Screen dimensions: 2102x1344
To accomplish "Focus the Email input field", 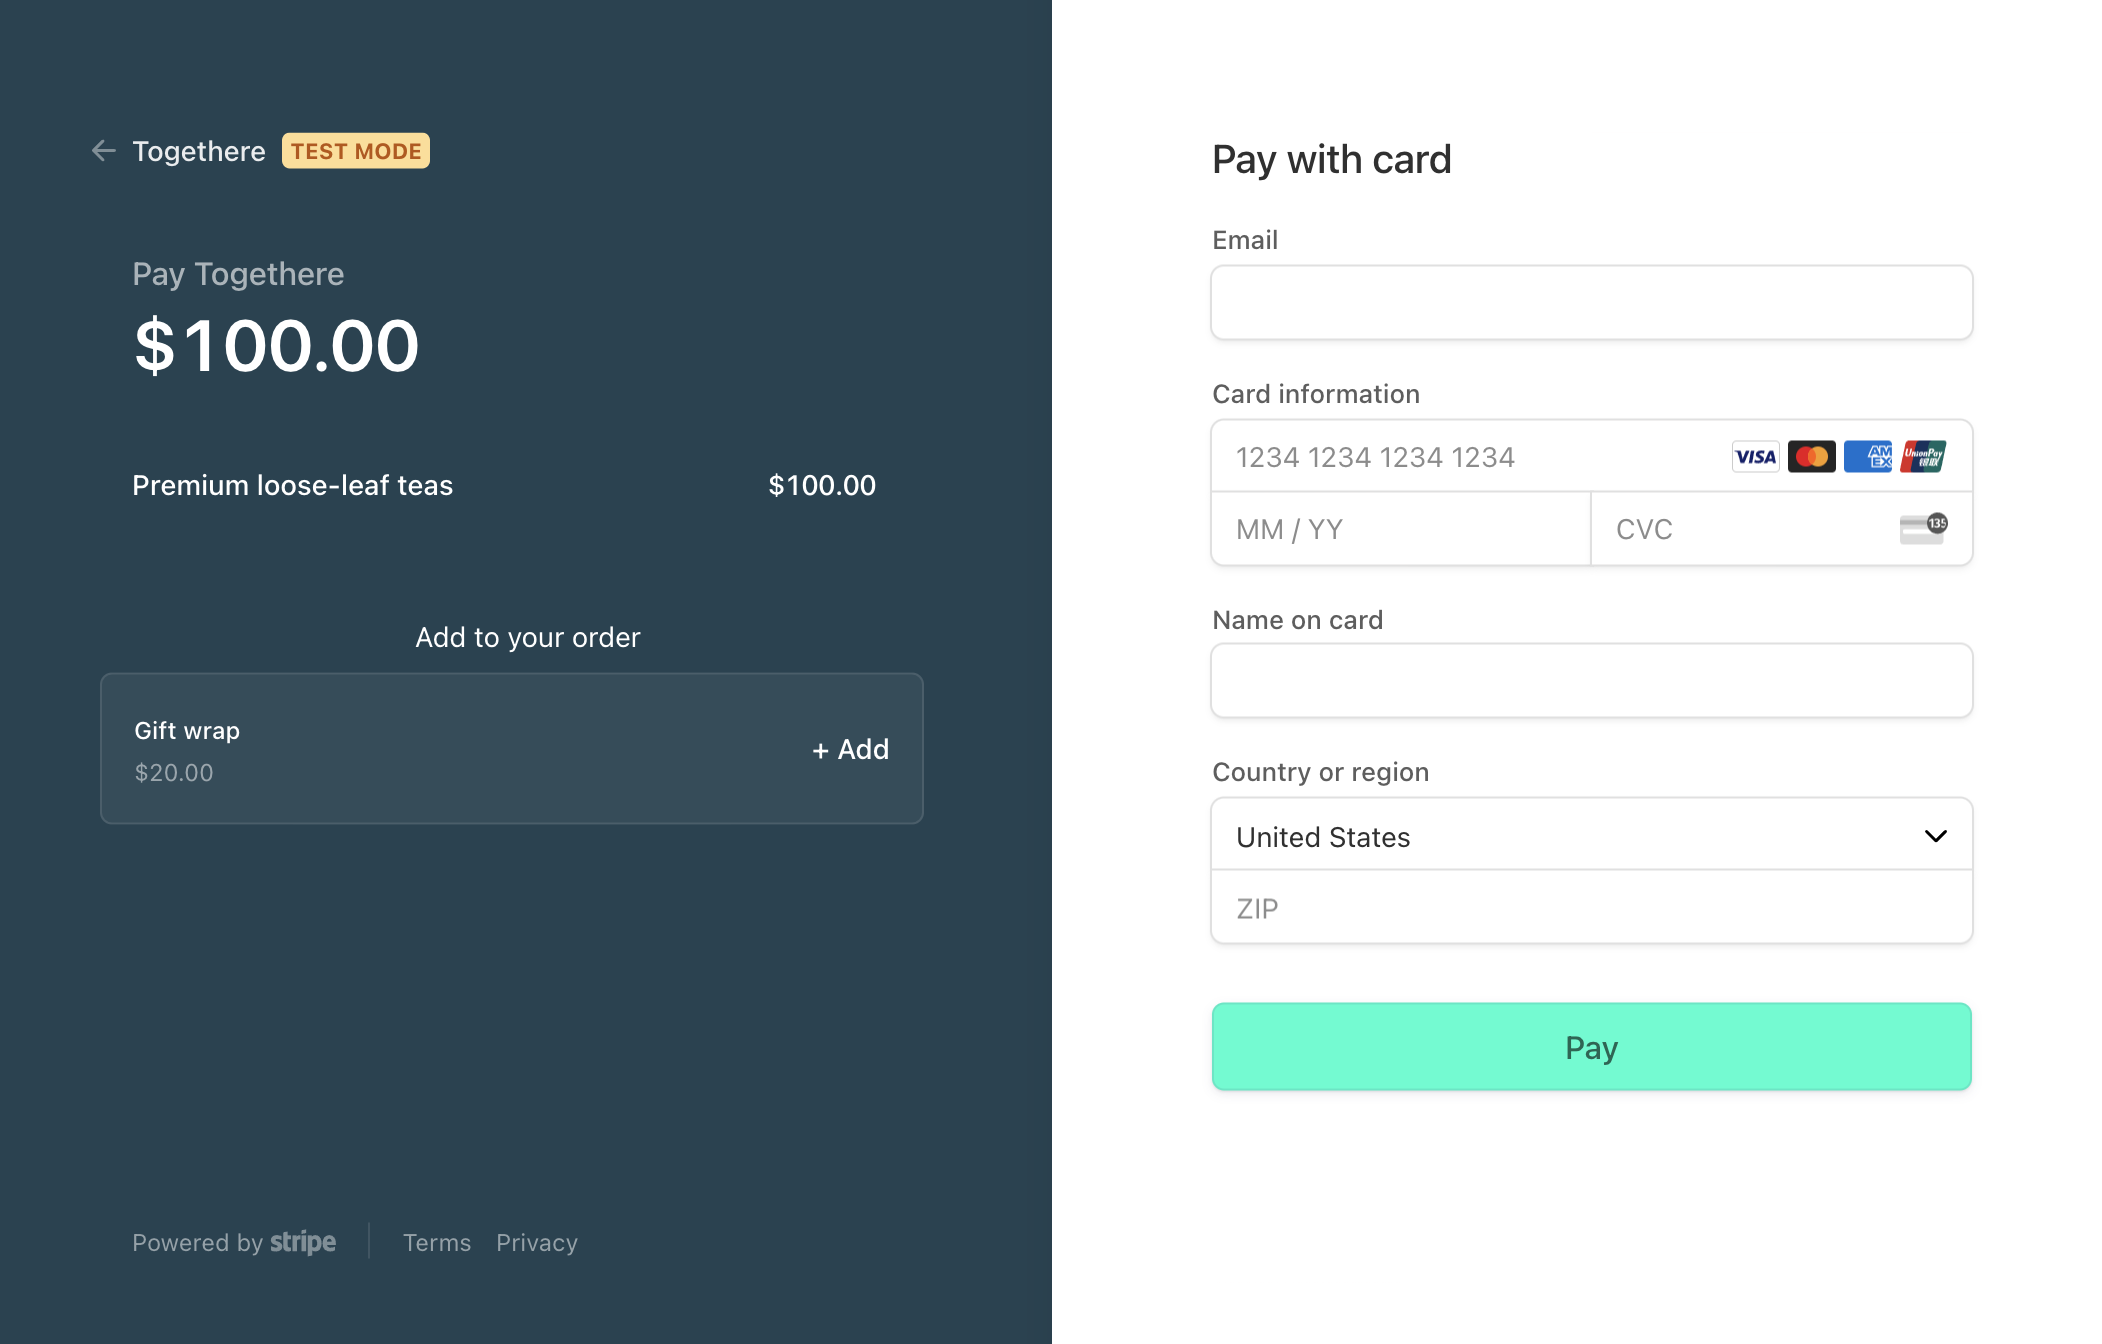I will [1591, 303].
